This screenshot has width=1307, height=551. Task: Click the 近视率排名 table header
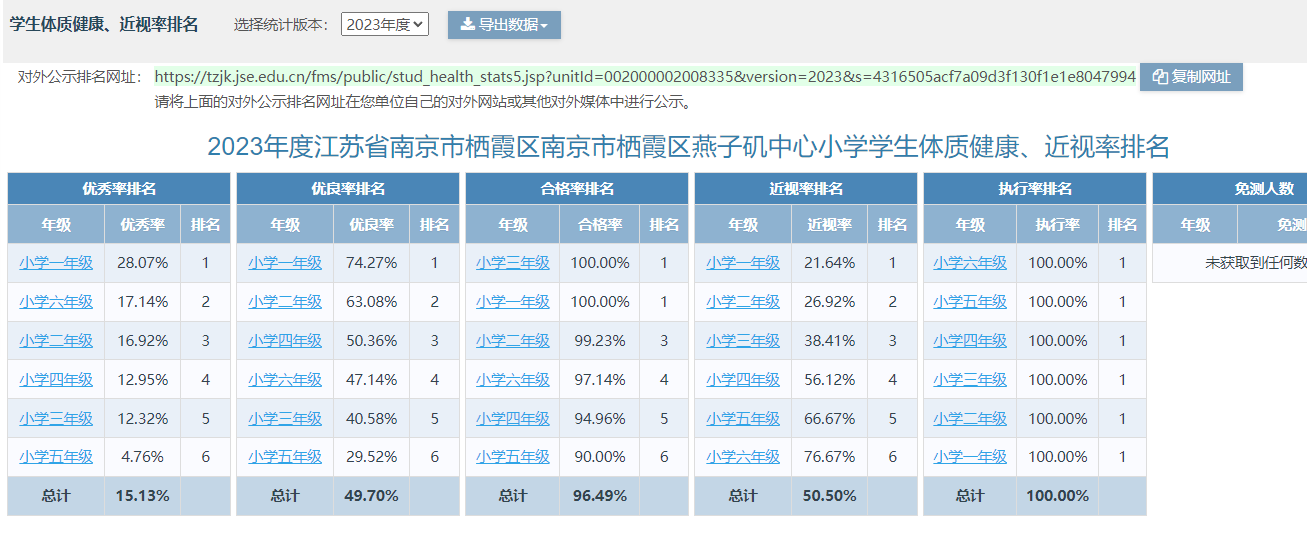point(806,189)
